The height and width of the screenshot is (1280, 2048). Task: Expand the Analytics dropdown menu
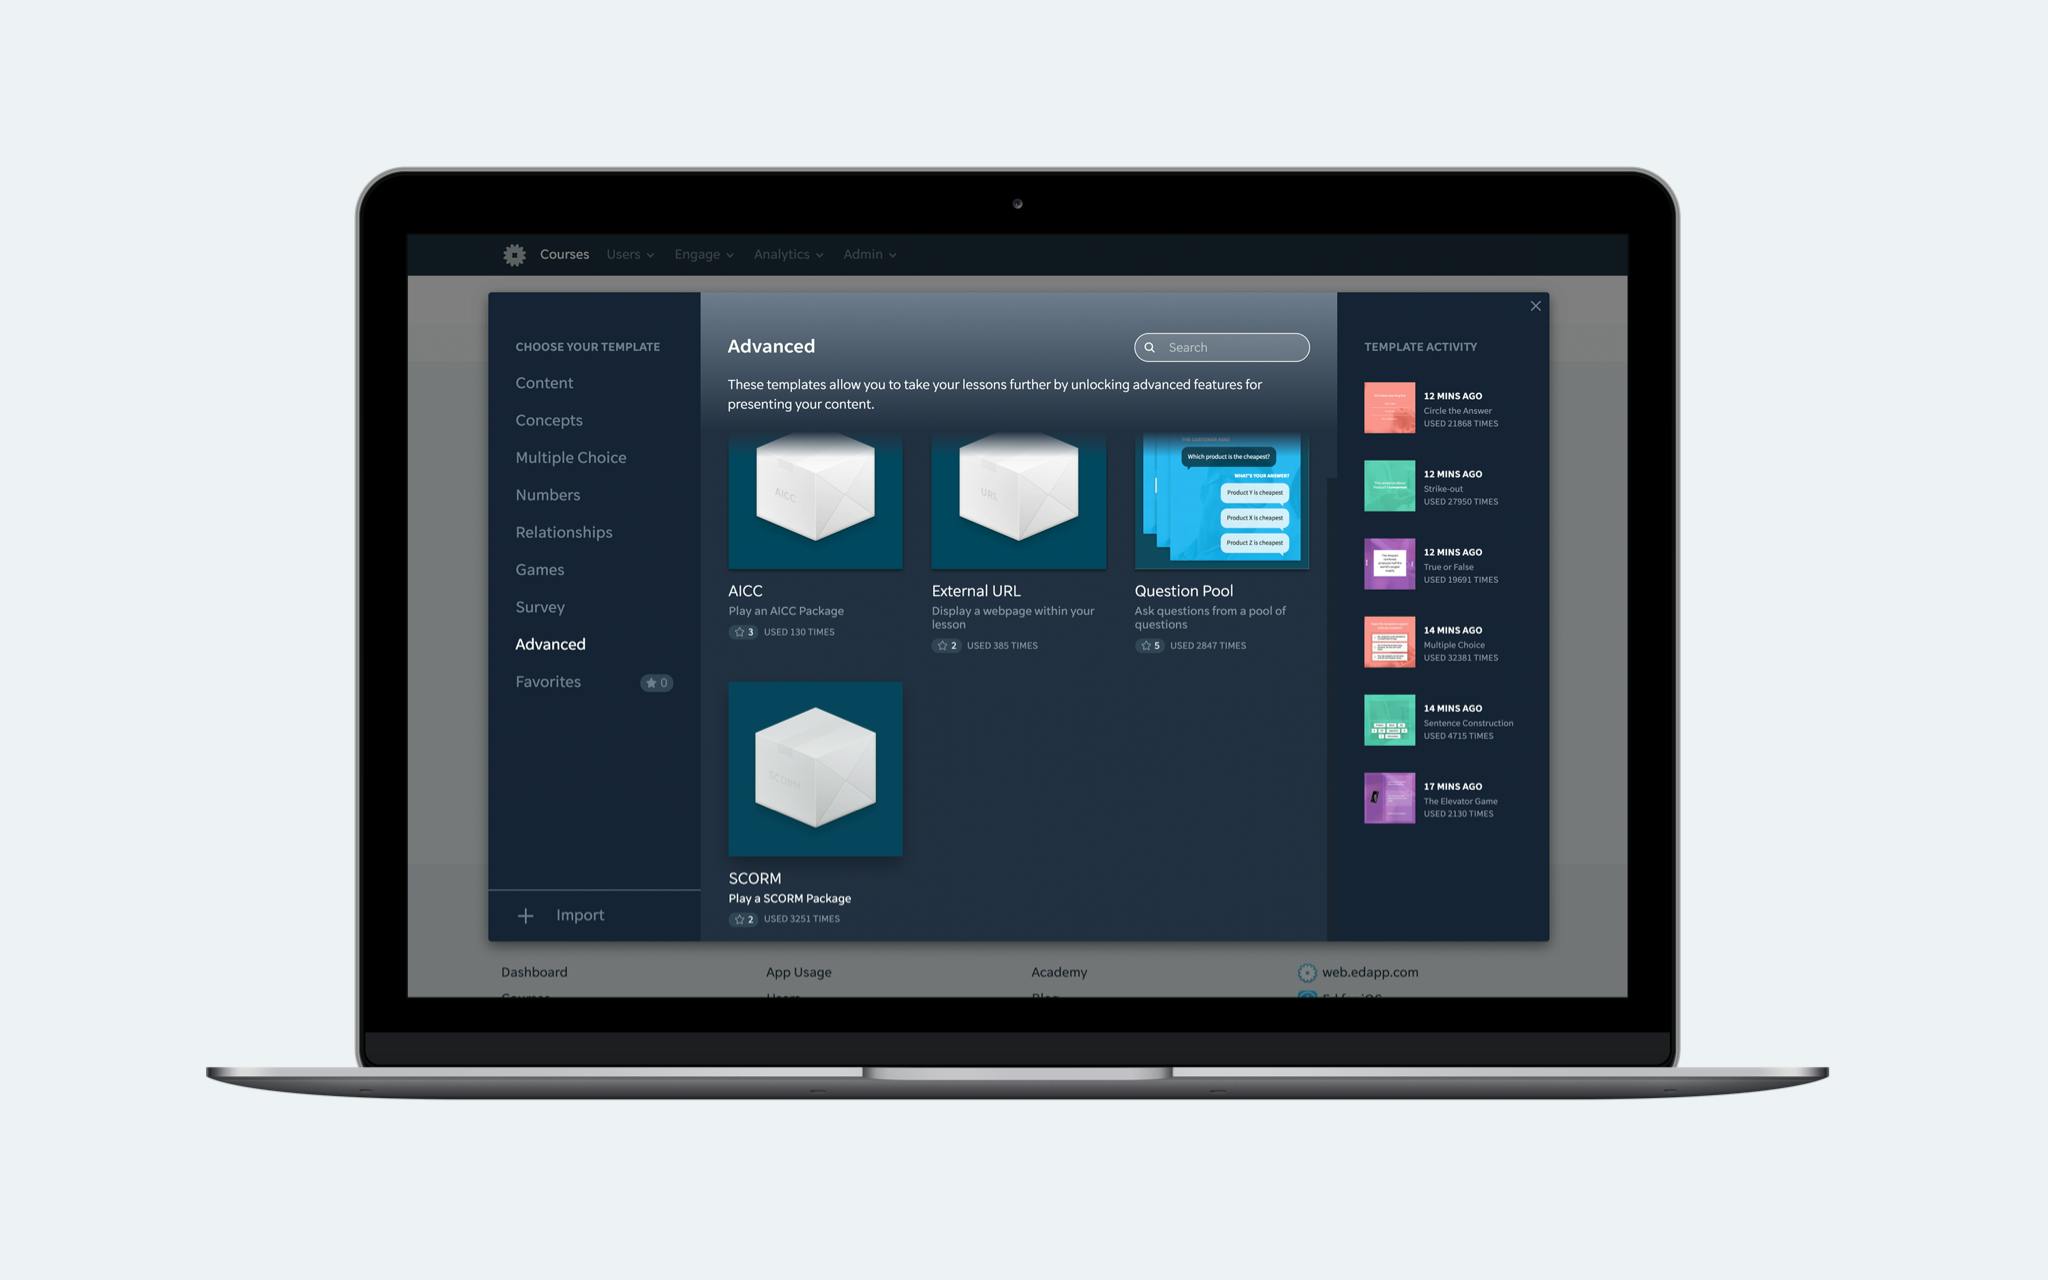(787, 252)
